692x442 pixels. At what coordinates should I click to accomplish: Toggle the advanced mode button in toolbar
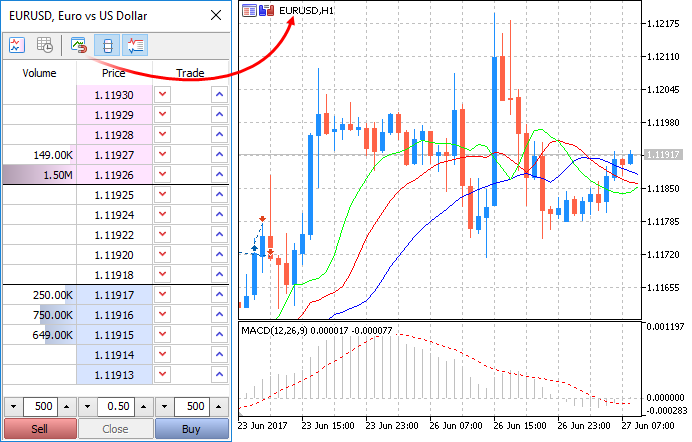click(136, 45)
